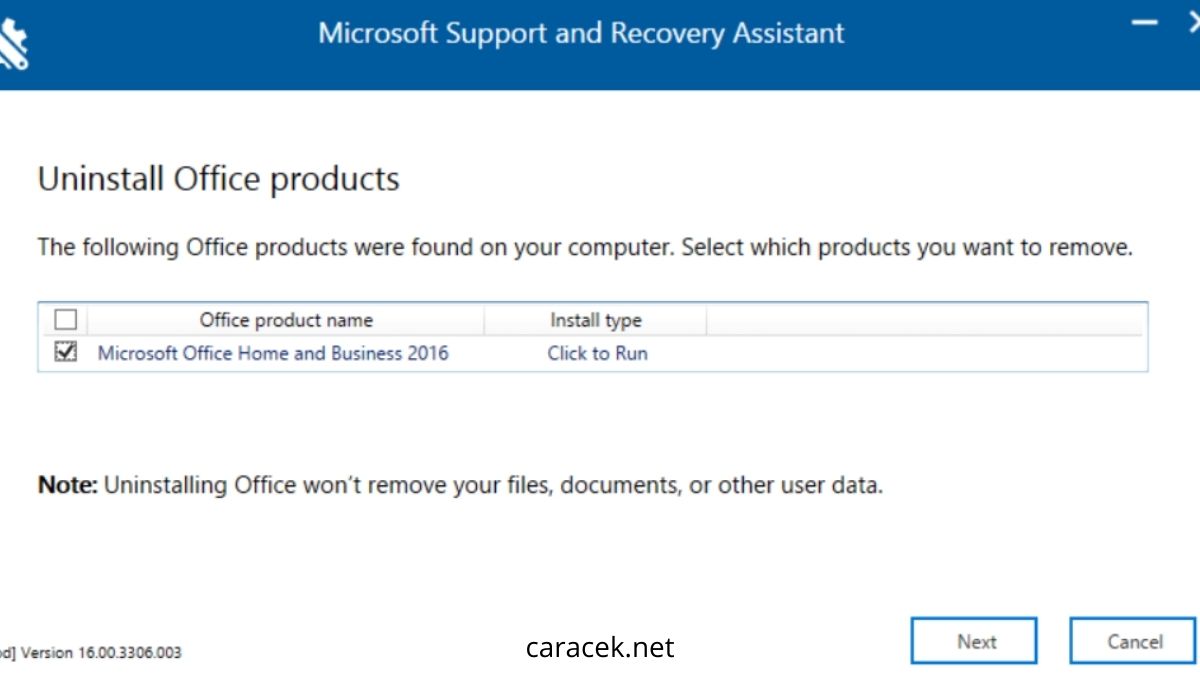Screen dimensions: 1200x675
Task: Click the empty third column header
Action: coord(925,320)
